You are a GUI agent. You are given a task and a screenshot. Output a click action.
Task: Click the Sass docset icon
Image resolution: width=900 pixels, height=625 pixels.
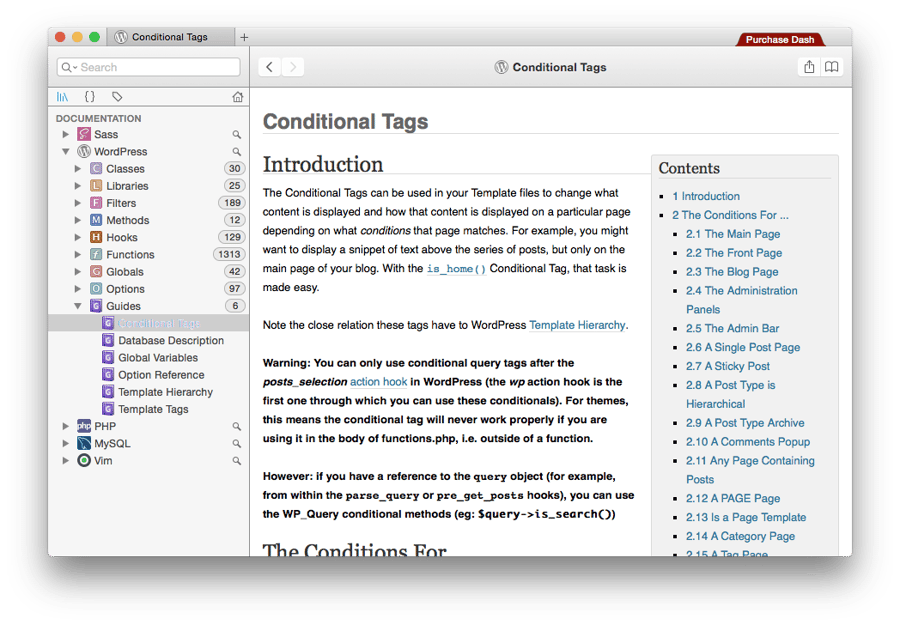tap(84, 134)
